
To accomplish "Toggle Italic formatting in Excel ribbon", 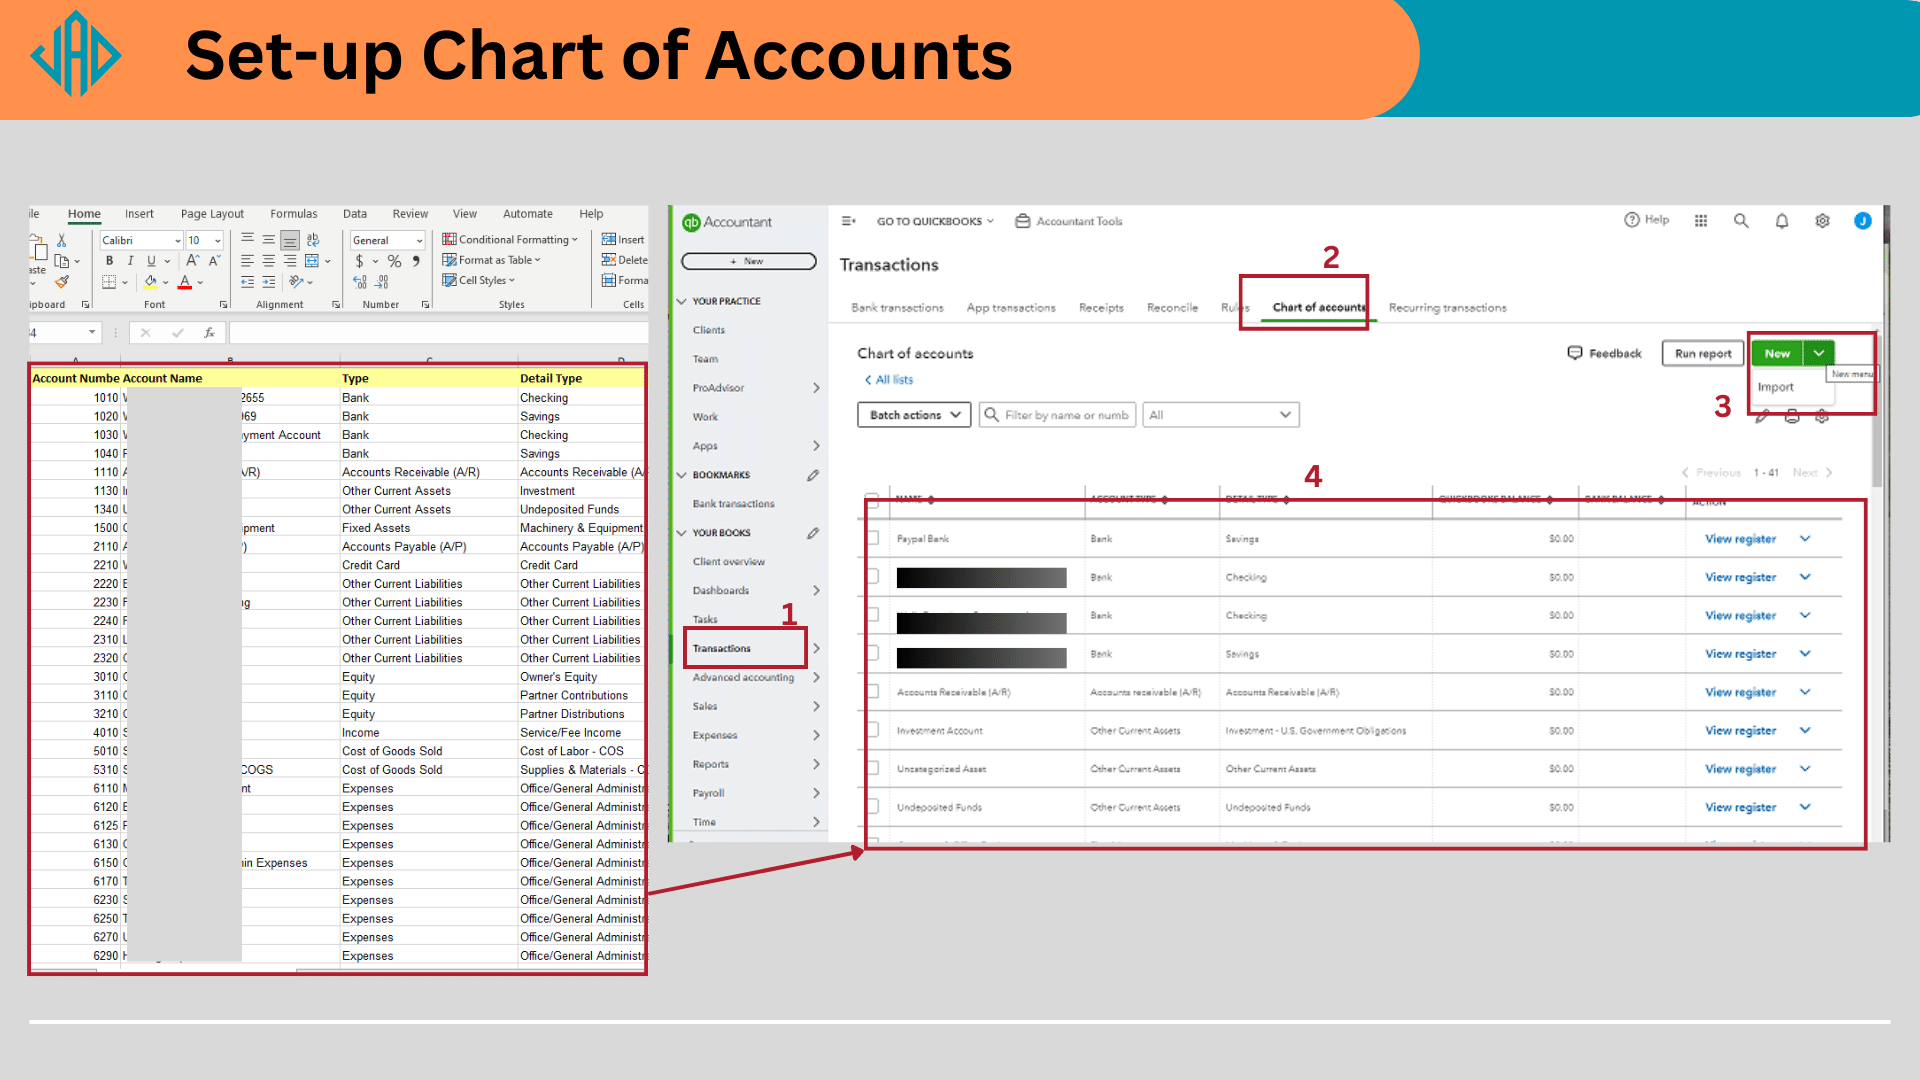I will pyautogui.click(x=130, y=261).
